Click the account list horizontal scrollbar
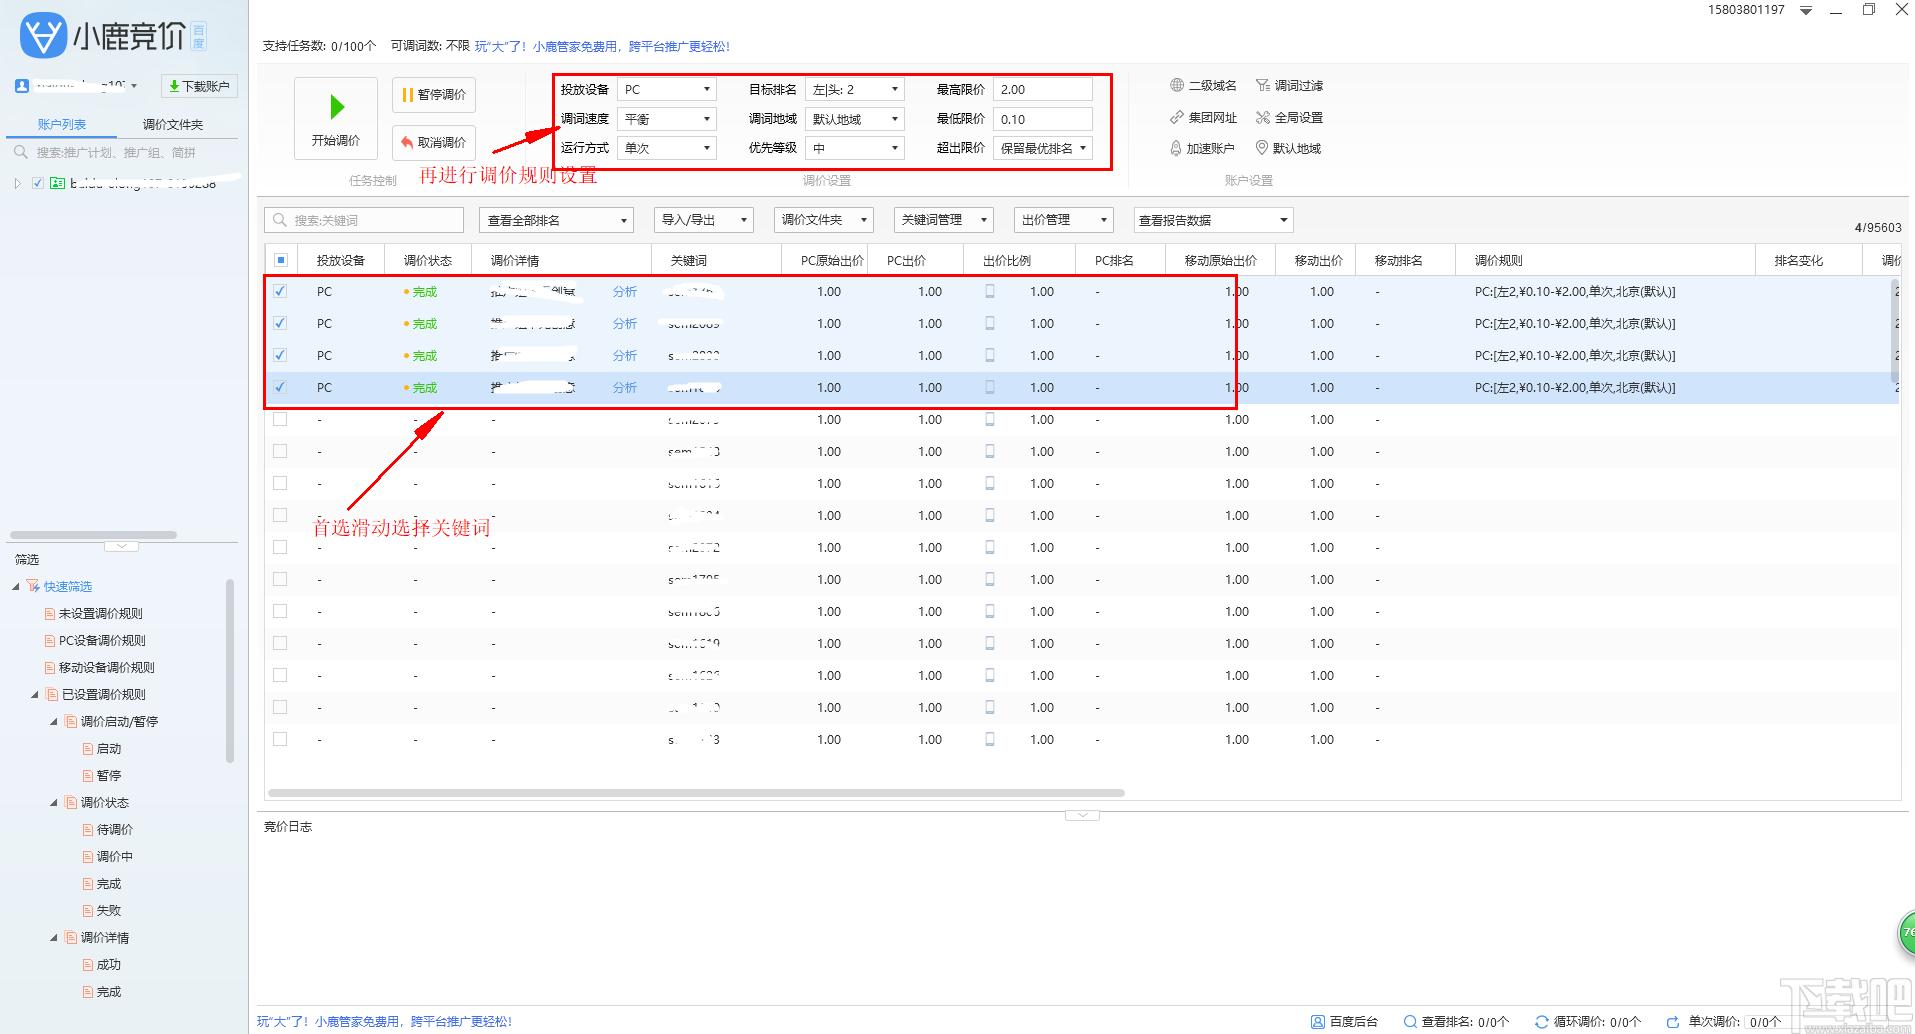Viewport: 1915px width, 1034px height. 93,535
